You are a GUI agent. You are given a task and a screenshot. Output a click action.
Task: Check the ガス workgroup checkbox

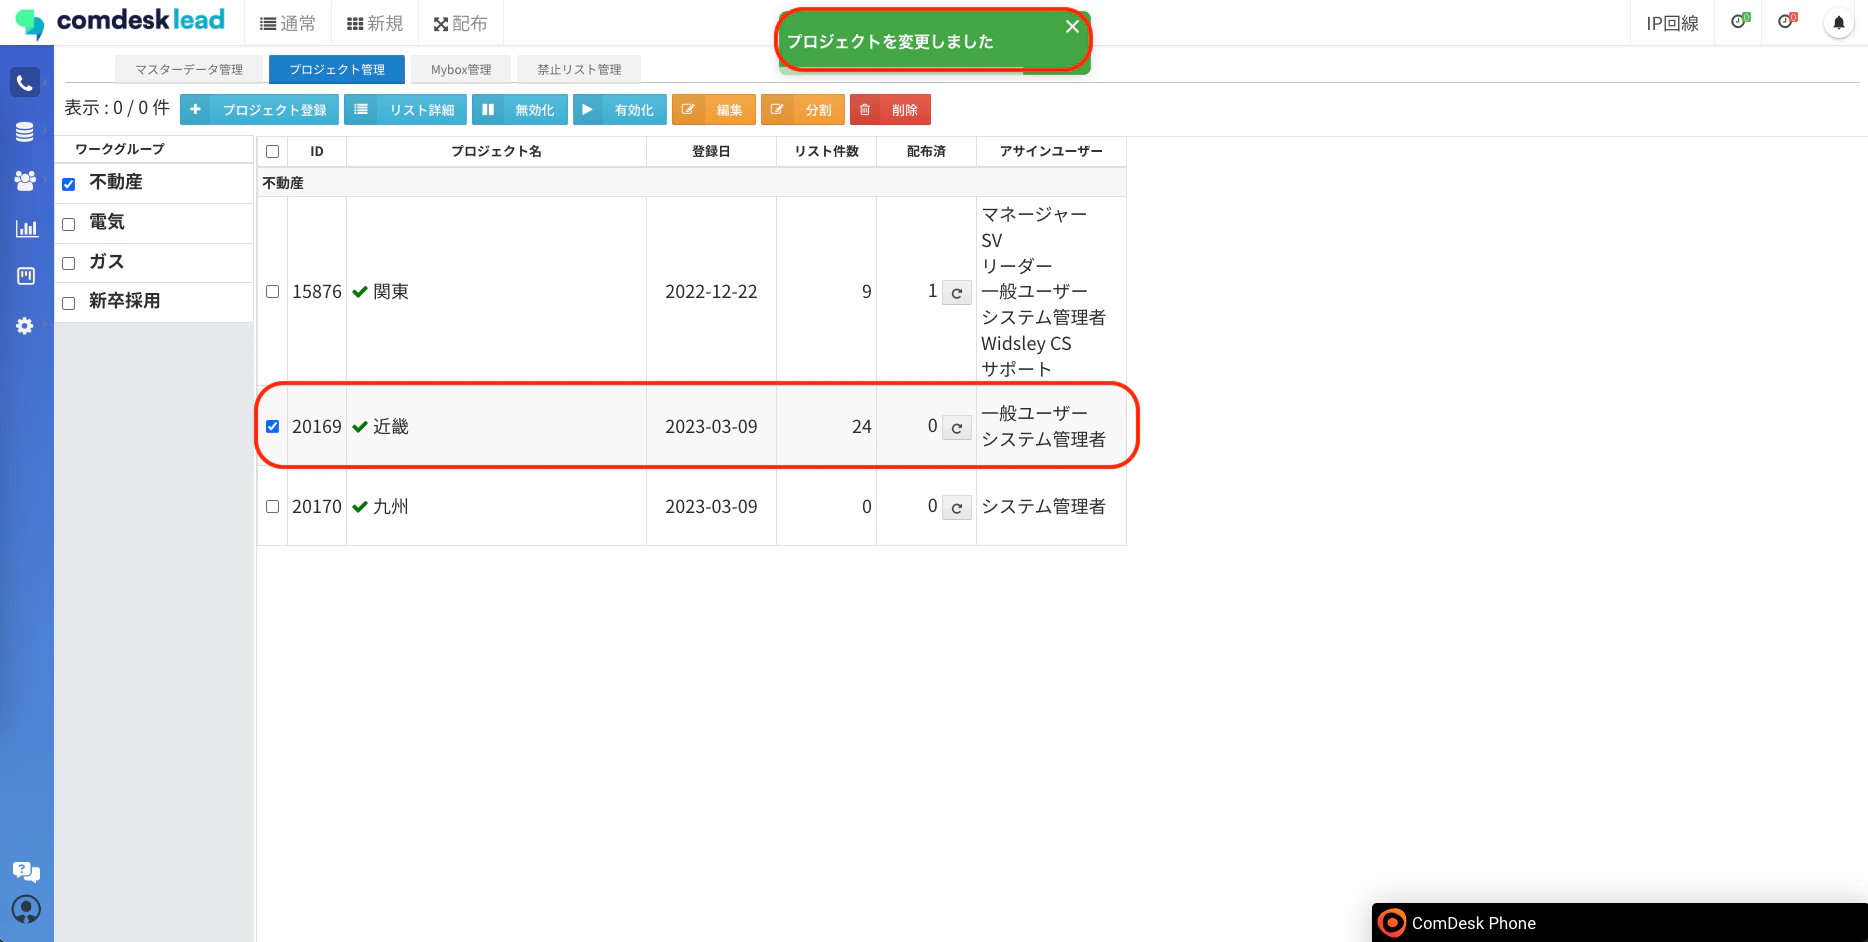tap(69, 264)
